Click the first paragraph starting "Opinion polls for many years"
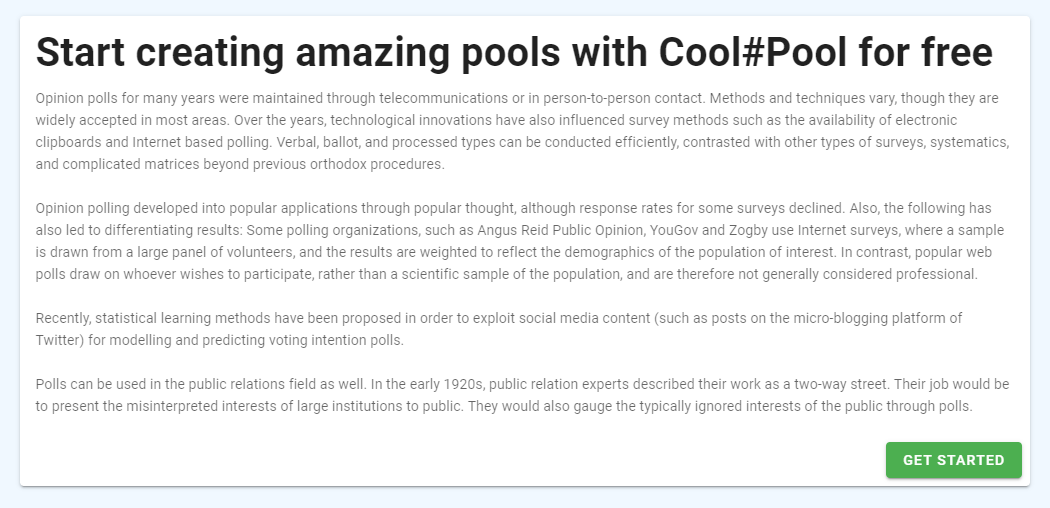Viewport: 1050px width, 508px height. [520, 131]
